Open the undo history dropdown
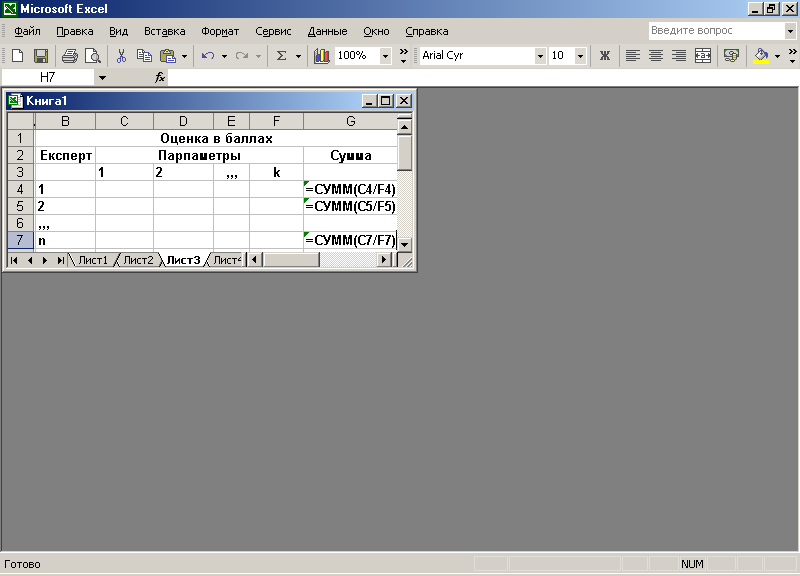Image resolution: width=800 pixels, height=576 pixels. click(x=224, y=56)
